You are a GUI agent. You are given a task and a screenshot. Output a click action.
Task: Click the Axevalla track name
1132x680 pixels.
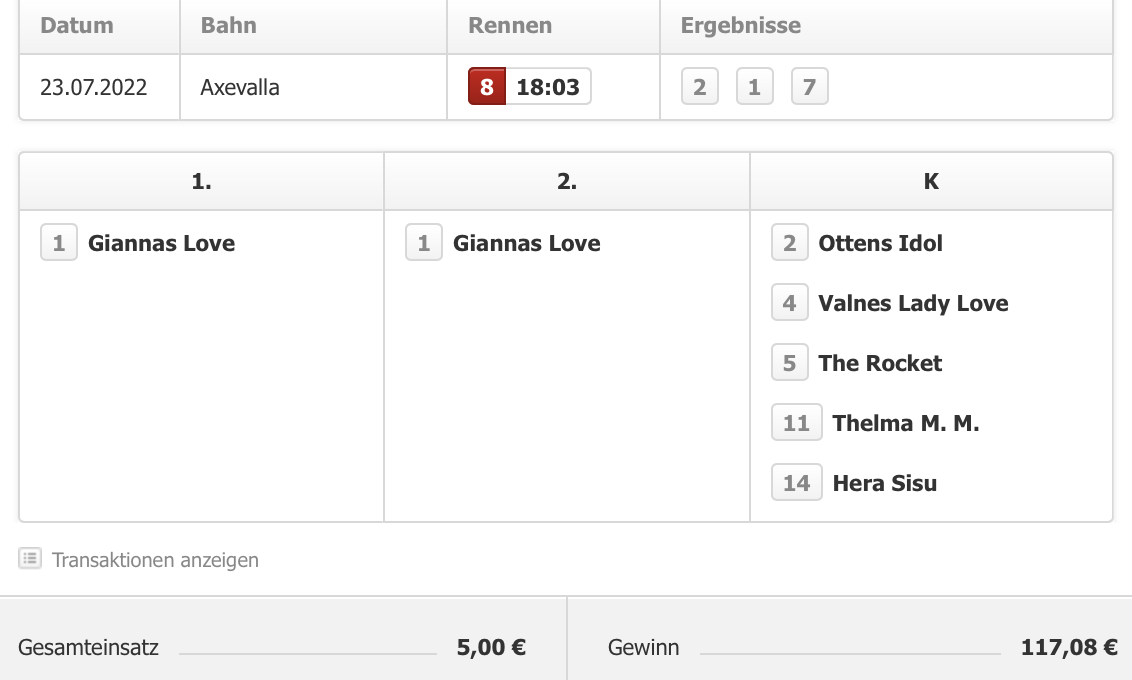240,87
